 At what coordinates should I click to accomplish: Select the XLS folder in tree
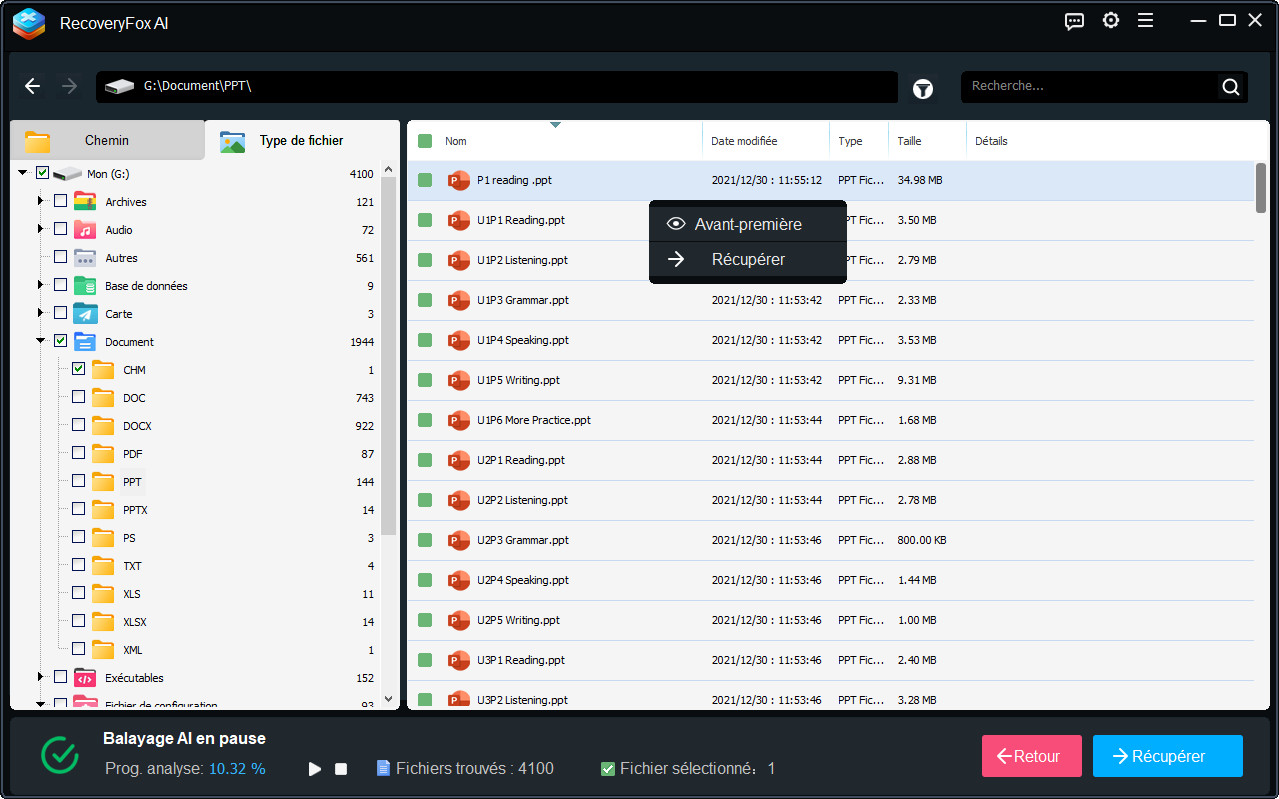pyautogui.click(x=132, y=593)
